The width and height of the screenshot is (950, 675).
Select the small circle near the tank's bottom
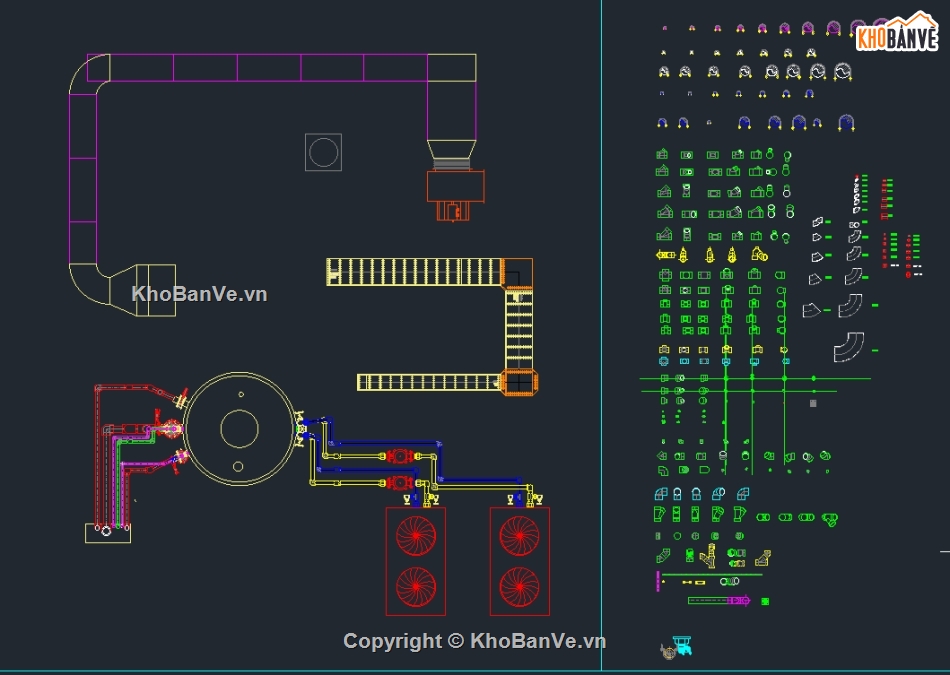click(238, 467)
